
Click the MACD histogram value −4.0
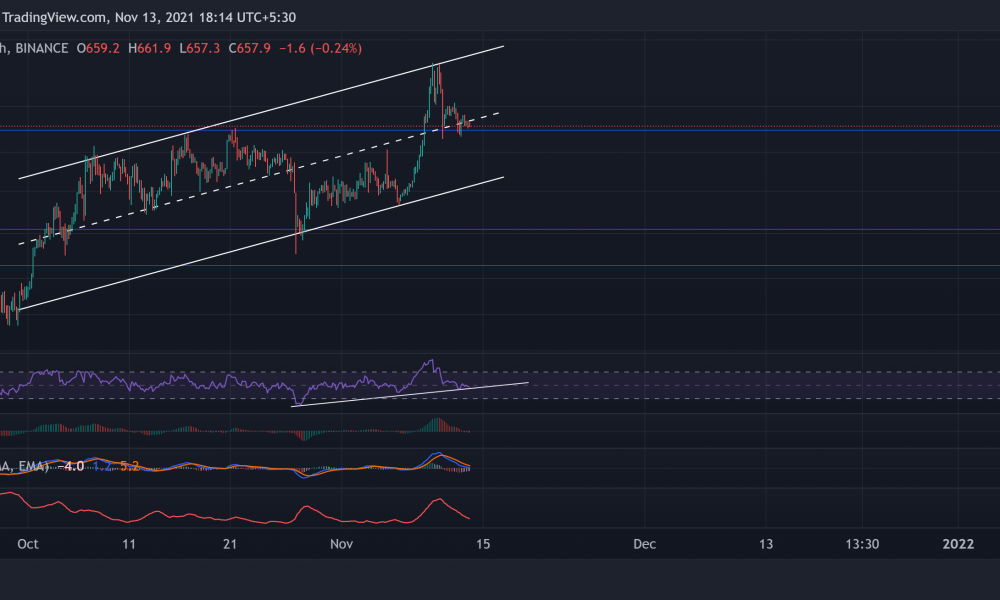(x=71, y=466)
